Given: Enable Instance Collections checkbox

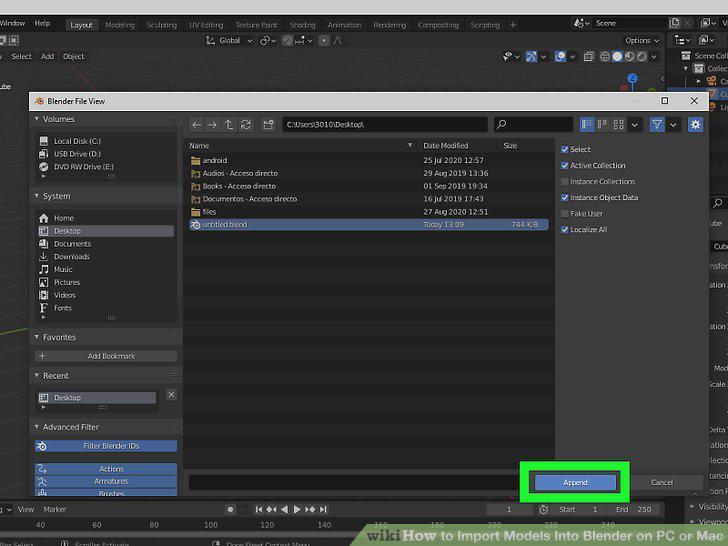Looking at the screenshot, I should click(x=565, y=182).
